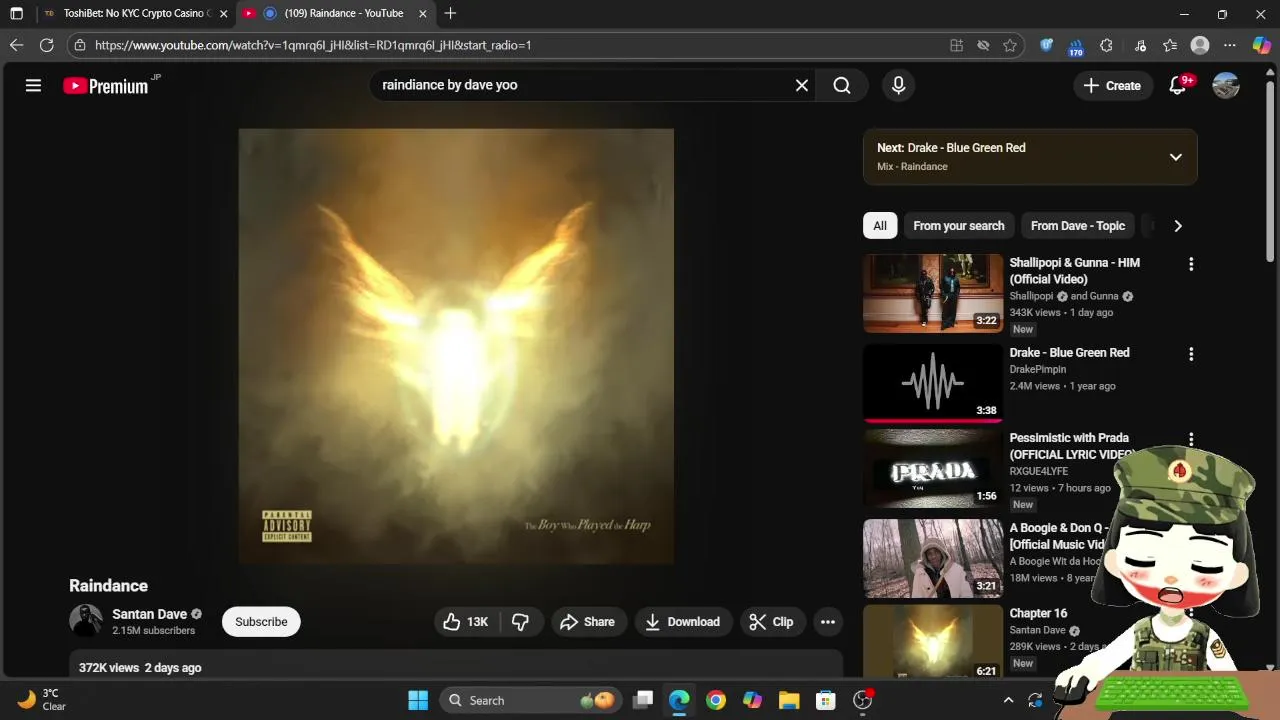The image size is (1280, 720).
Task: Add this page to favorites star
Action: [x=1010, y=45]
